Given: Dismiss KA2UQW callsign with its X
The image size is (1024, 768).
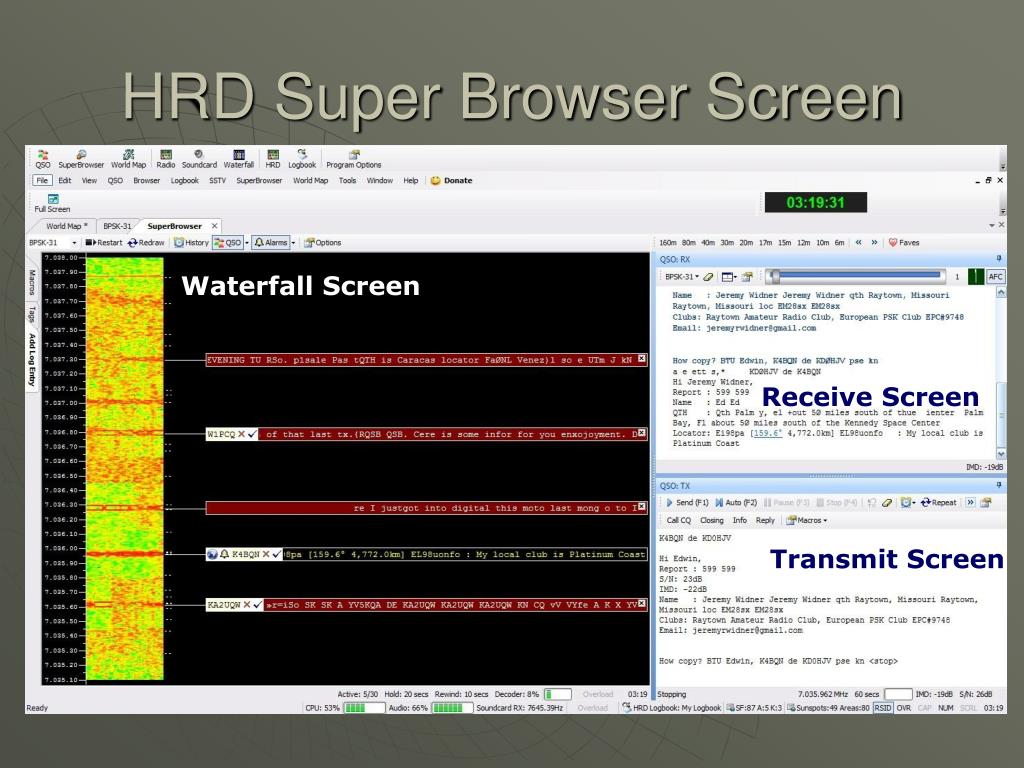Looking at the screenshot, I should click(247, 605).
